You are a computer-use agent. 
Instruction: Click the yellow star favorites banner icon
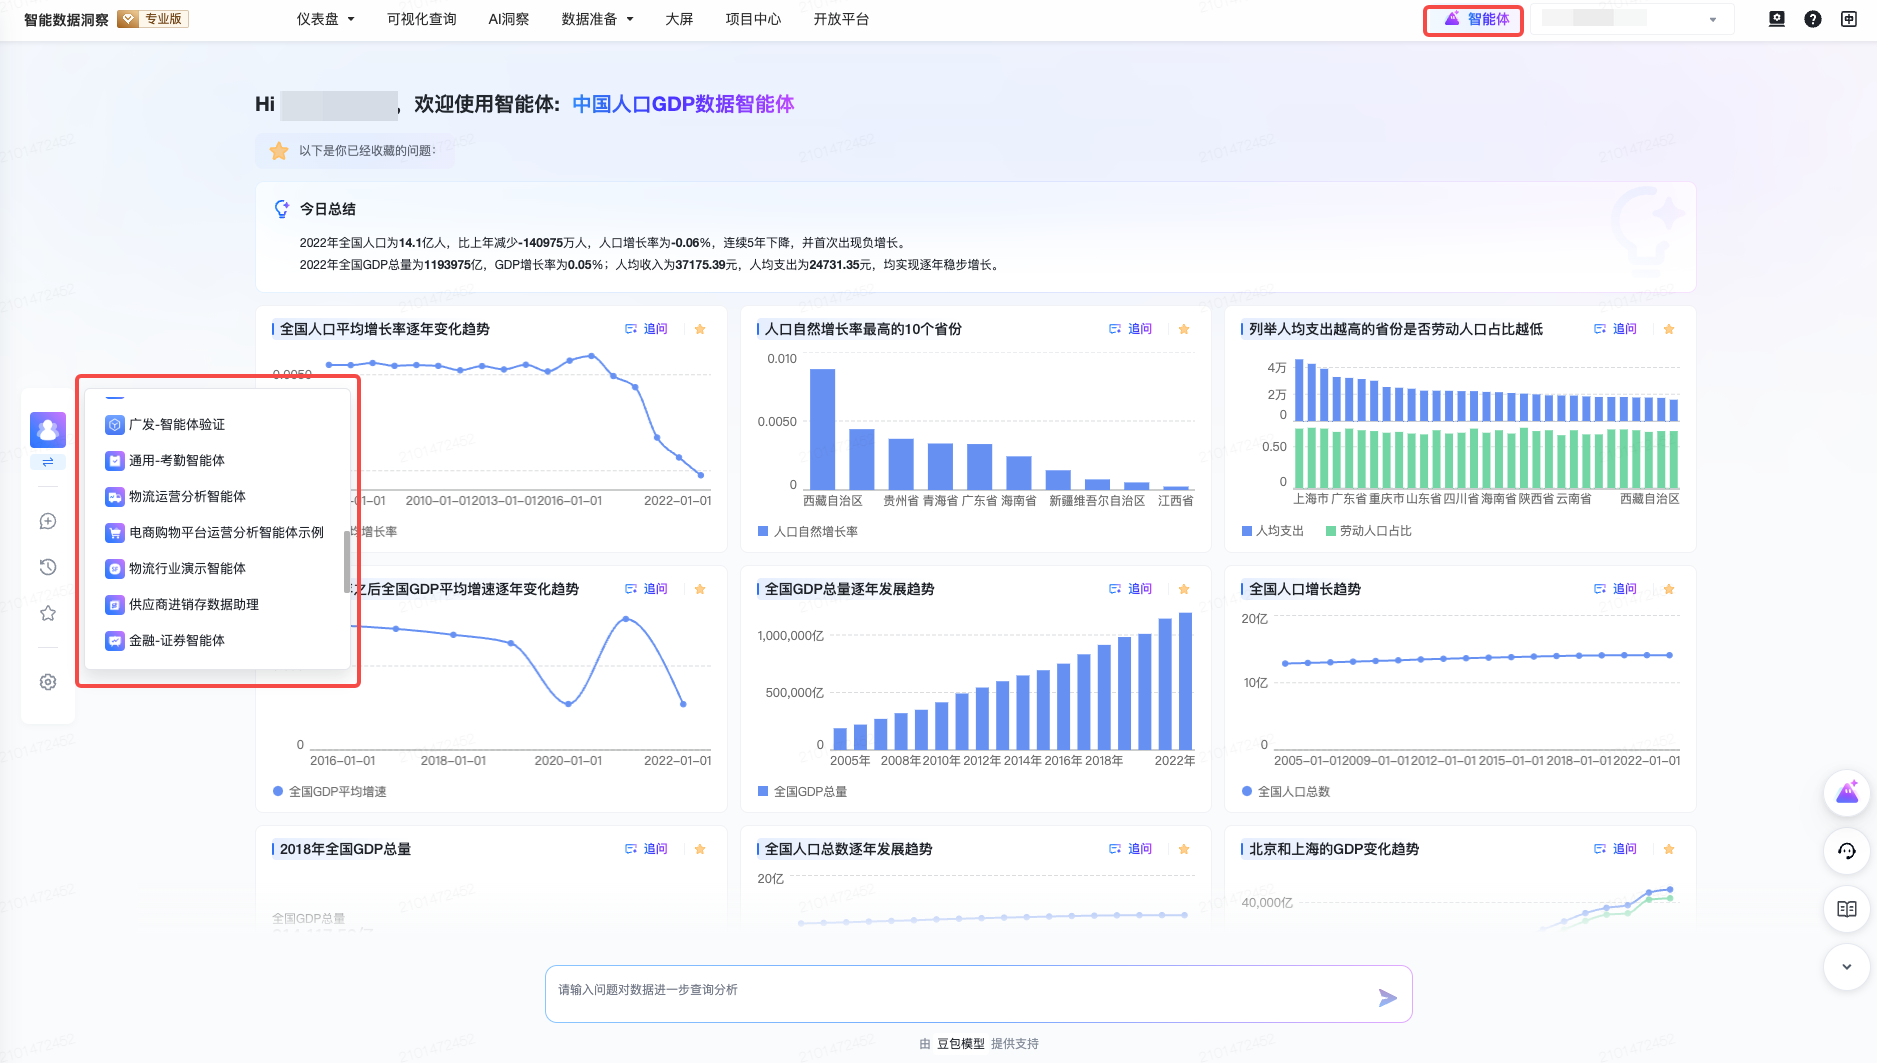[279, 151]
